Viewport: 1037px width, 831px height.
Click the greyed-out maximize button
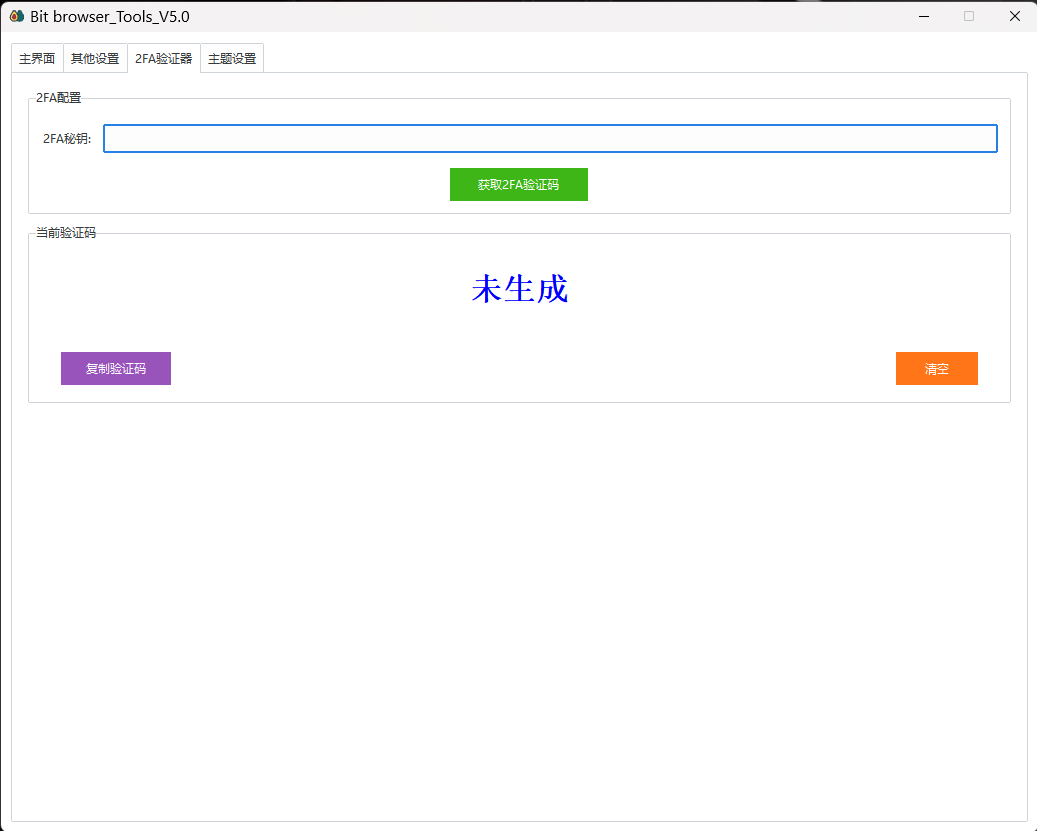coord(968,16)
